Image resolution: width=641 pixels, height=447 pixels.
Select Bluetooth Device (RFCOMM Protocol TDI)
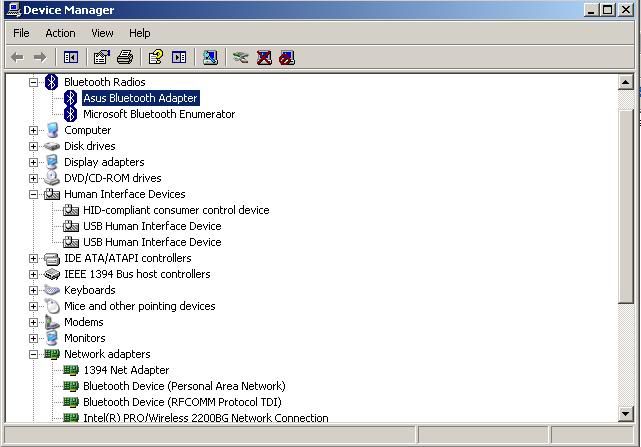point(182,402)
